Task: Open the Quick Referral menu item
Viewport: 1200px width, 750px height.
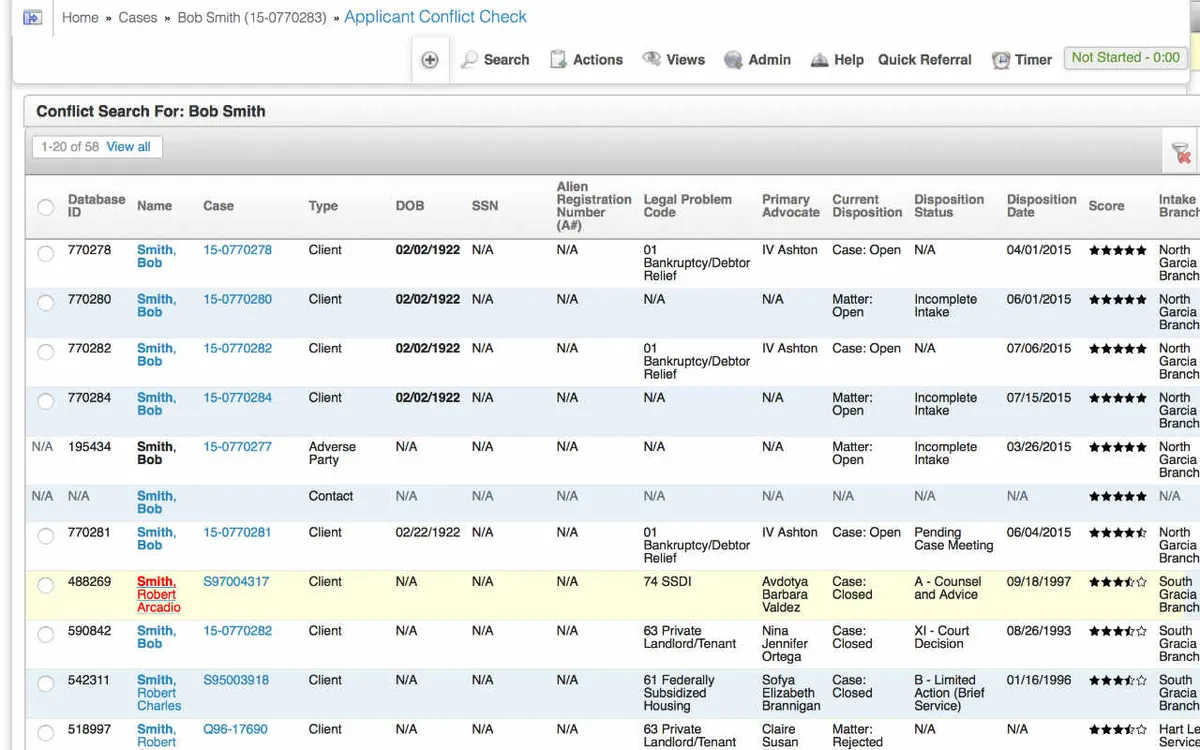Action: coord(925,60)
